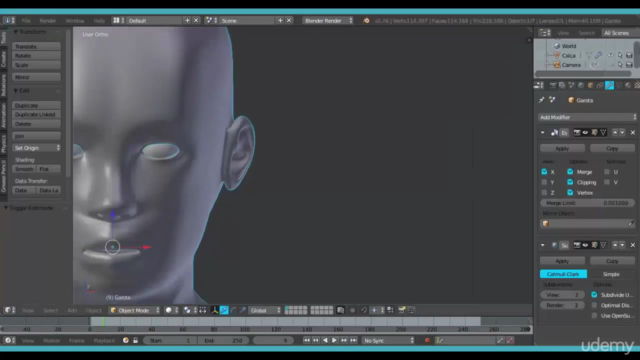Open the Marker menu in timeline
This screenshot has width=640, height=360.
(51, 340)
